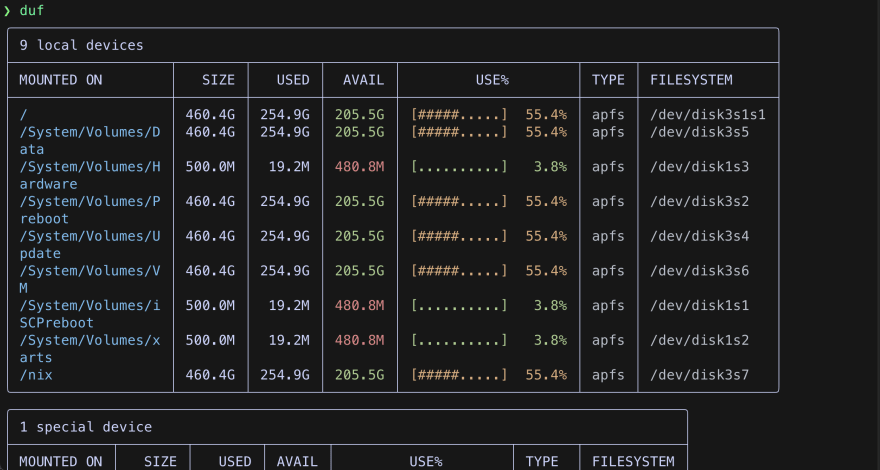Screen dimensions: 880x470
Task: Click the '9 local devices' table title
Action: [81, 45]
